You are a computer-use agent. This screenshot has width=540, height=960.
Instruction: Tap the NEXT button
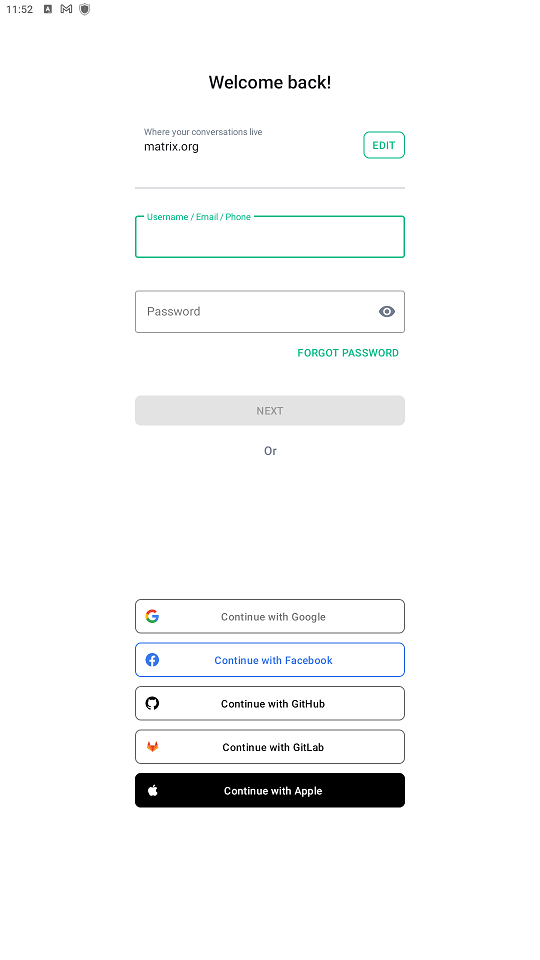pos(270,410)
